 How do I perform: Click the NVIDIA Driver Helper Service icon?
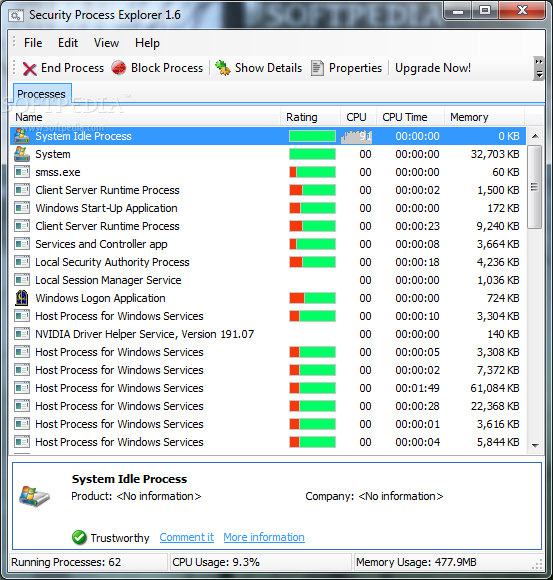pyautogui.click(x=22, y=334)
